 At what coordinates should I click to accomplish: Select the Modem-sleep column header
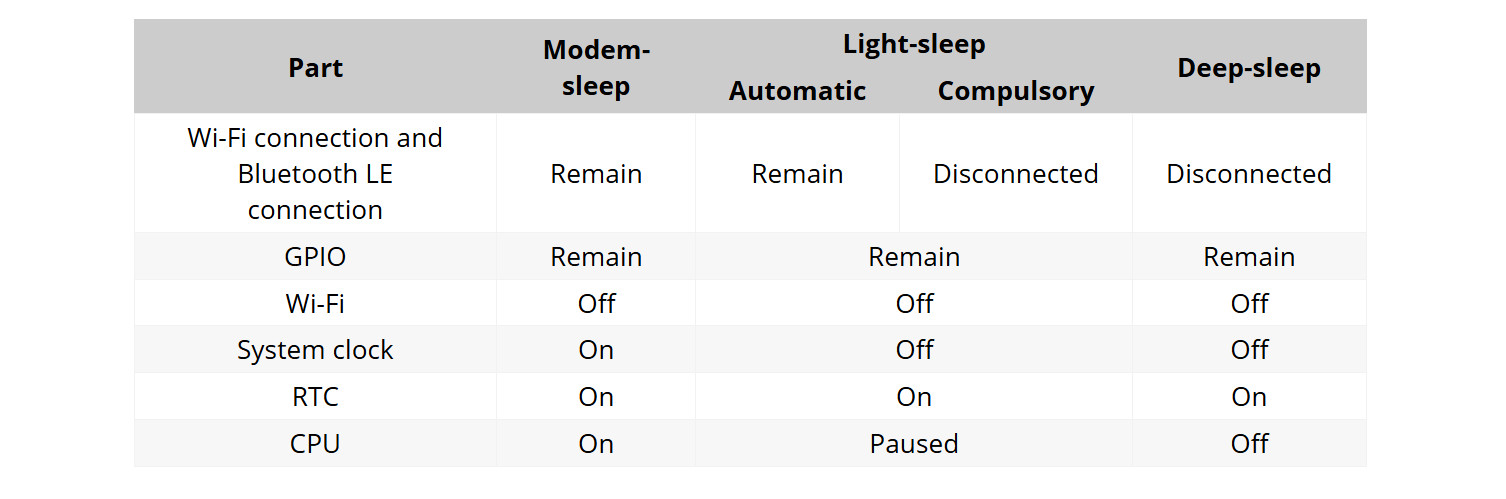click(x=596, y=68)
